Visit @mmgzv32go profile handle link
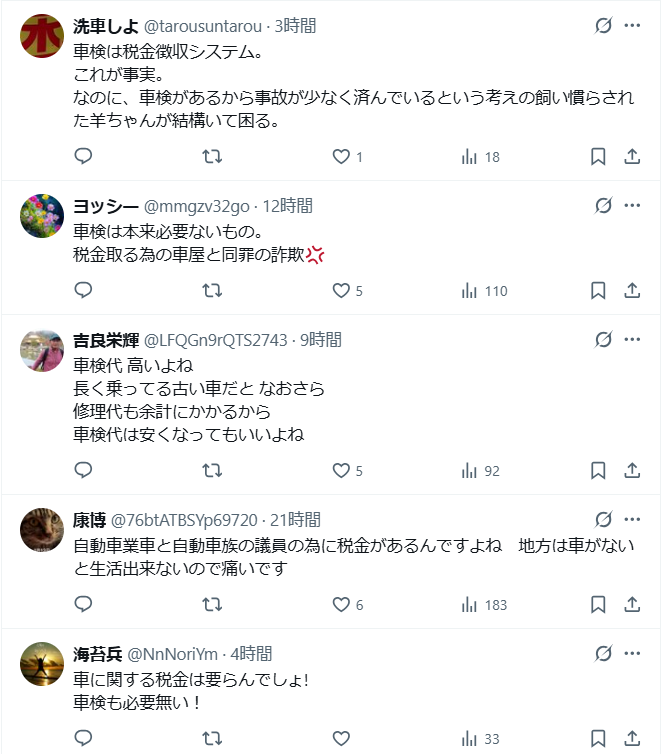Image resolution: width=663 pixels, height=754 pixels. point(197,206)
